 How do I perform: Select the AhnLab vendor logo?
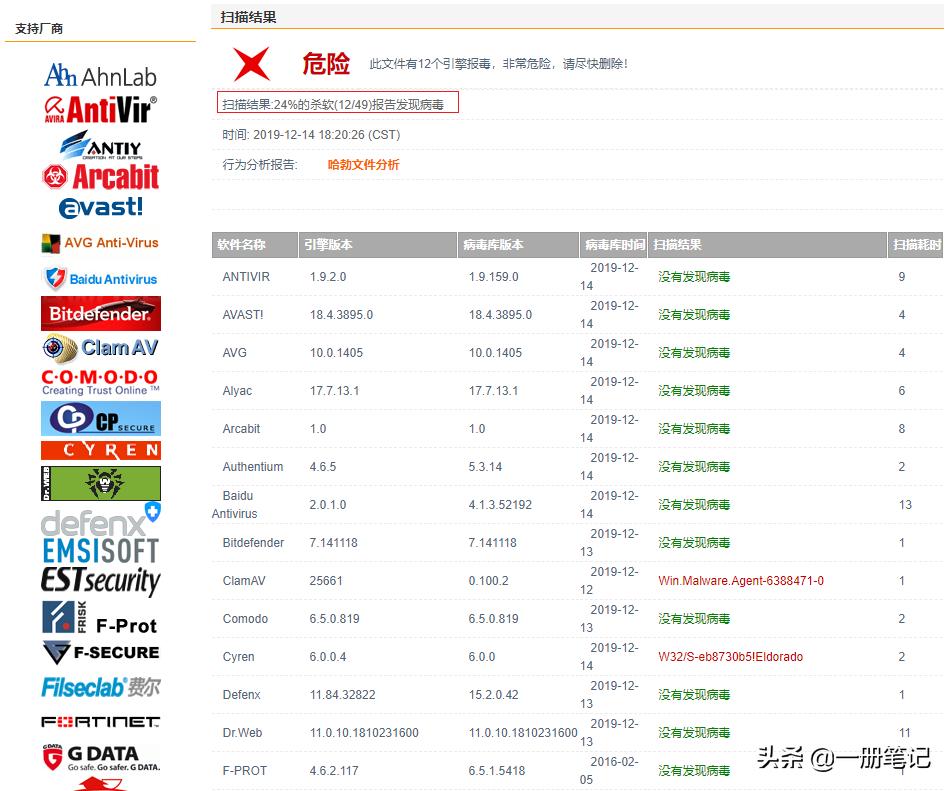[x=100, y=74]
